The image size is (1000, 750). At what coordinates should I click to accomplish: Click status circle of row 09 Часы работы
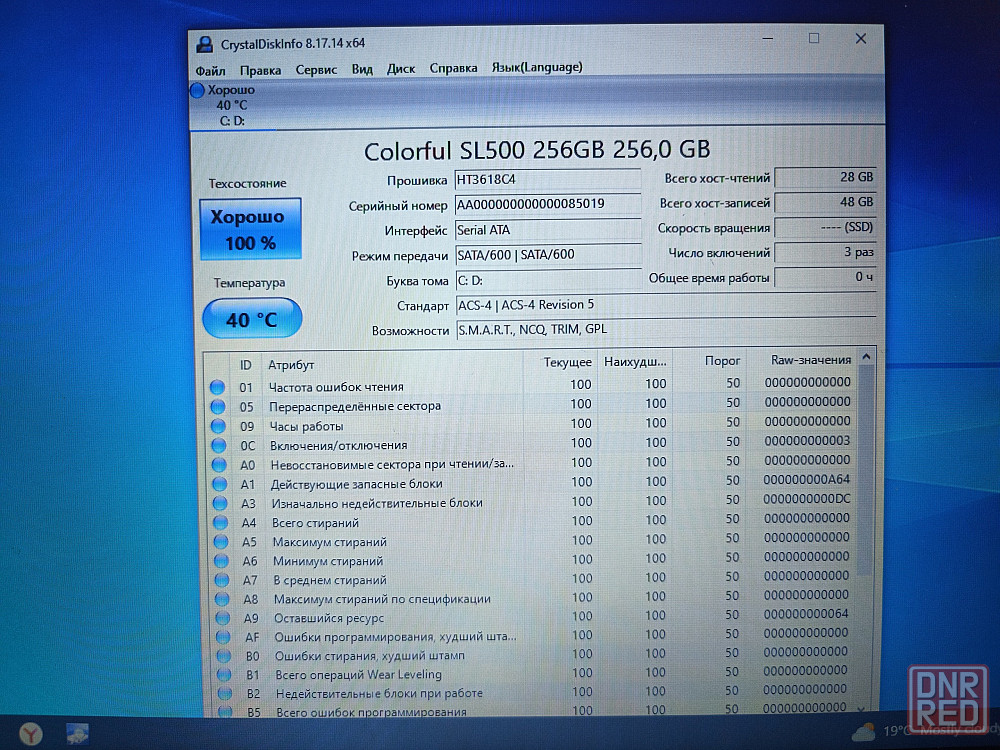point(219,425)
